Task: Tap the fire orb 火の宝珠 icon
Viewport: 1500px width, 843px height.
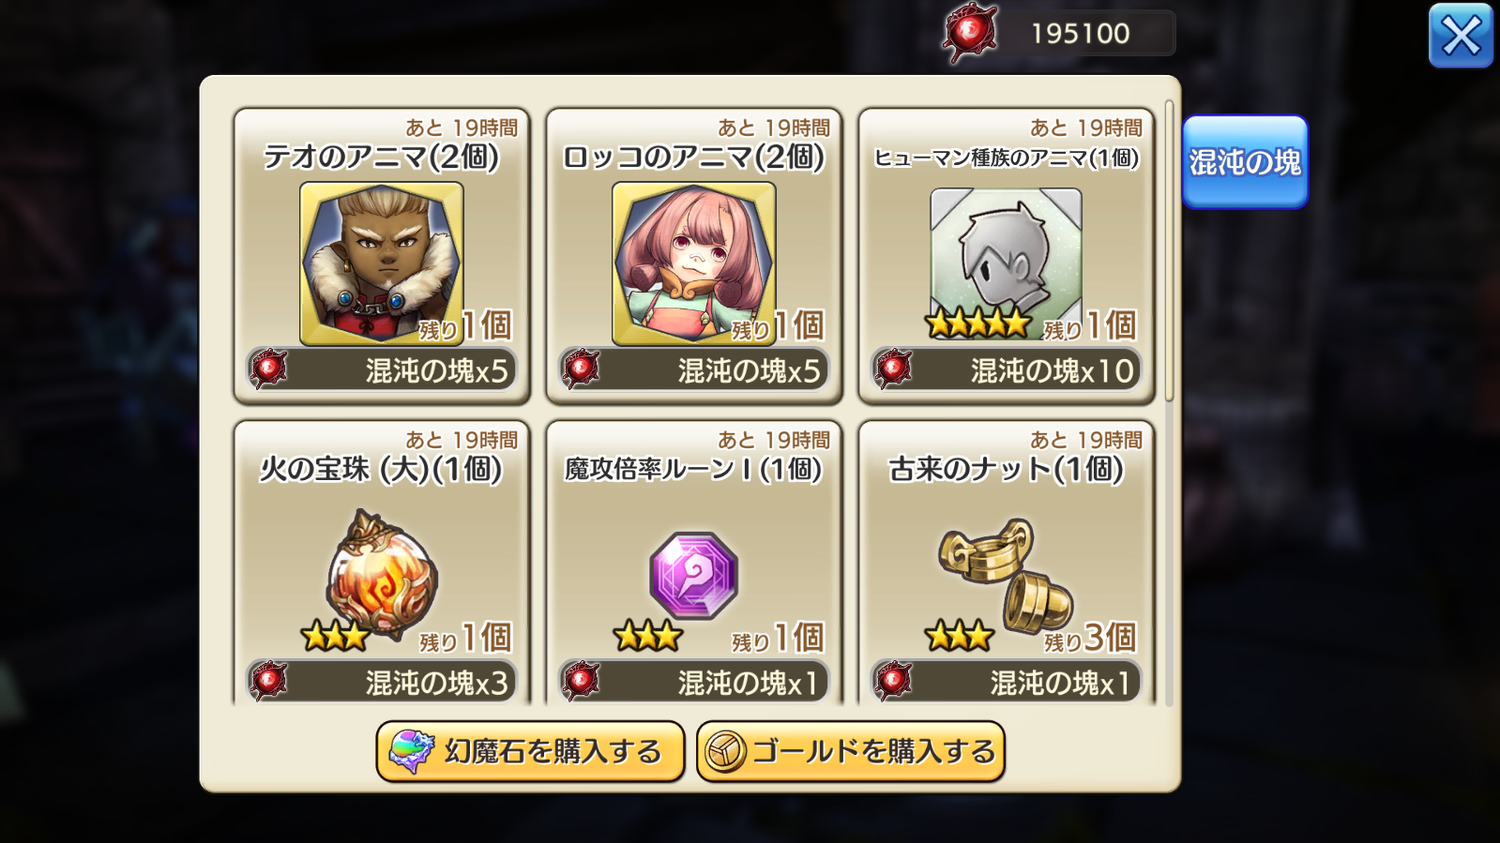Action: point(382,572)
